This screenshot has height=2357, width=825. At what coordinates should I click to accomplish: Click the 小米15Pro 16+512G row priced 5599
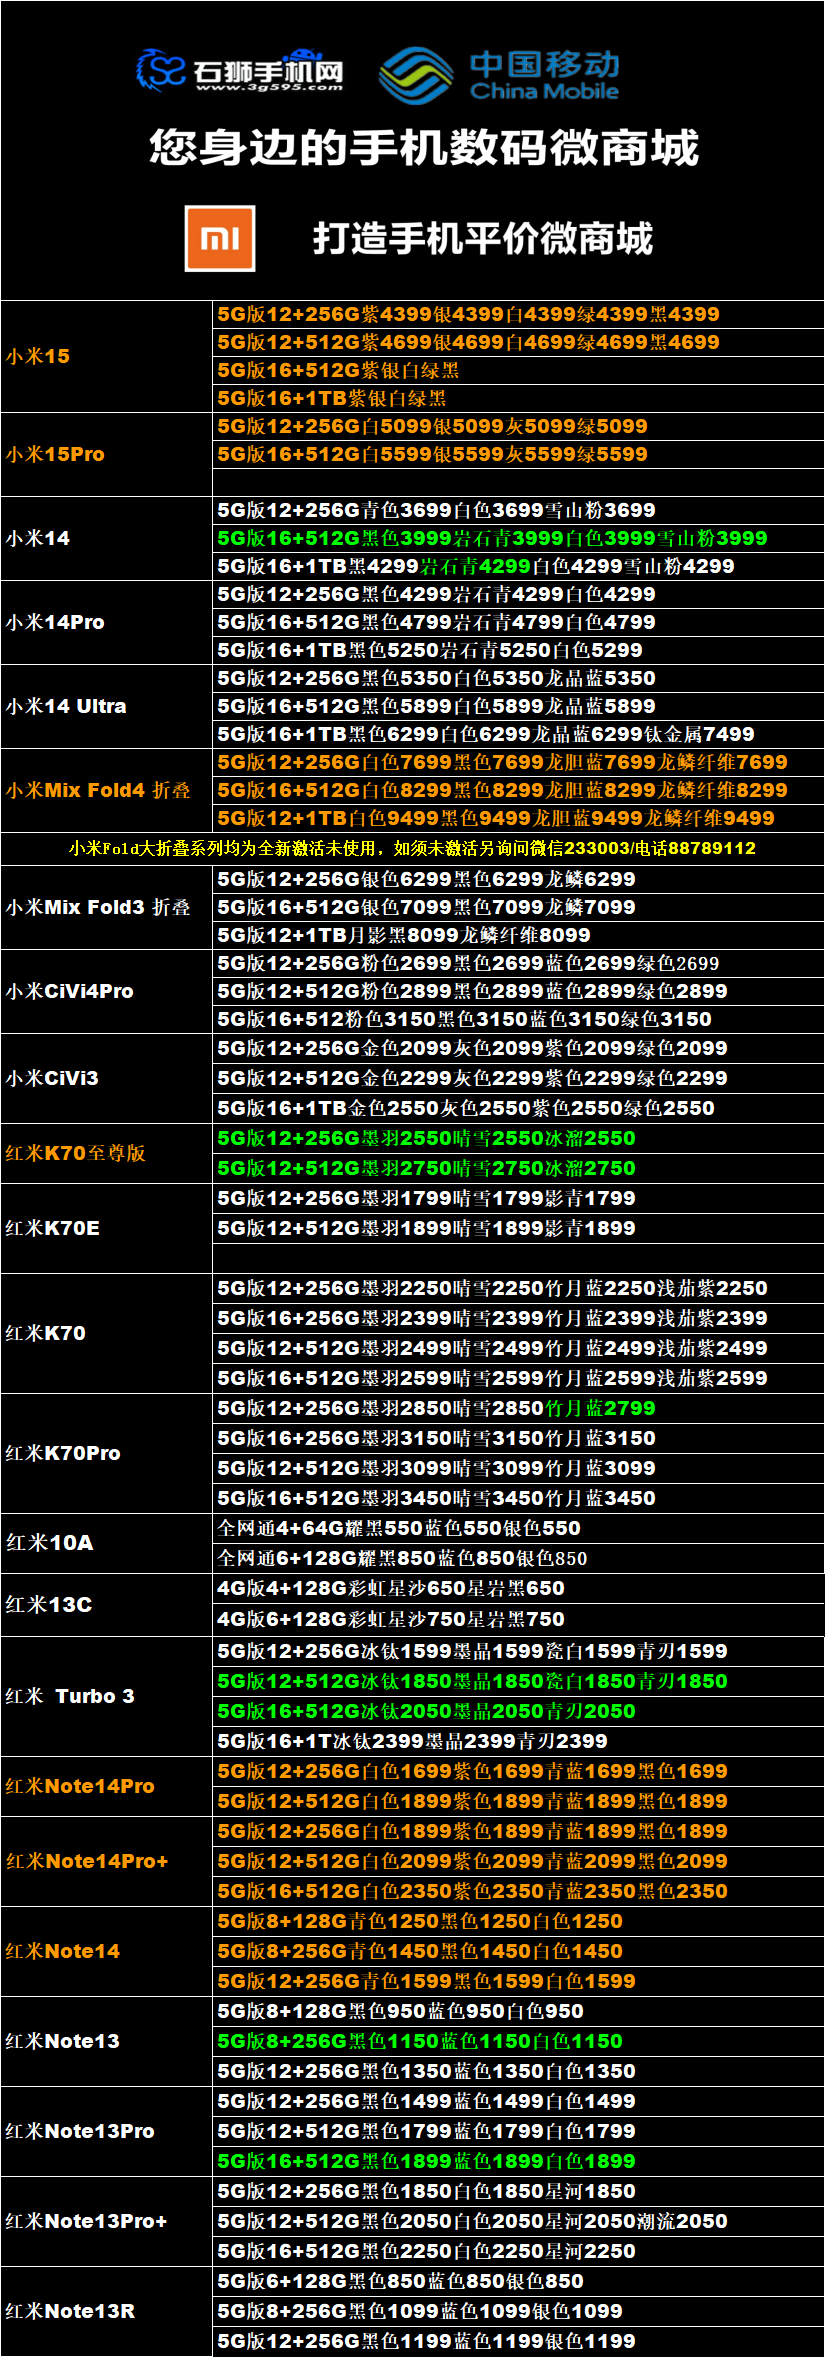click(518, 454)
